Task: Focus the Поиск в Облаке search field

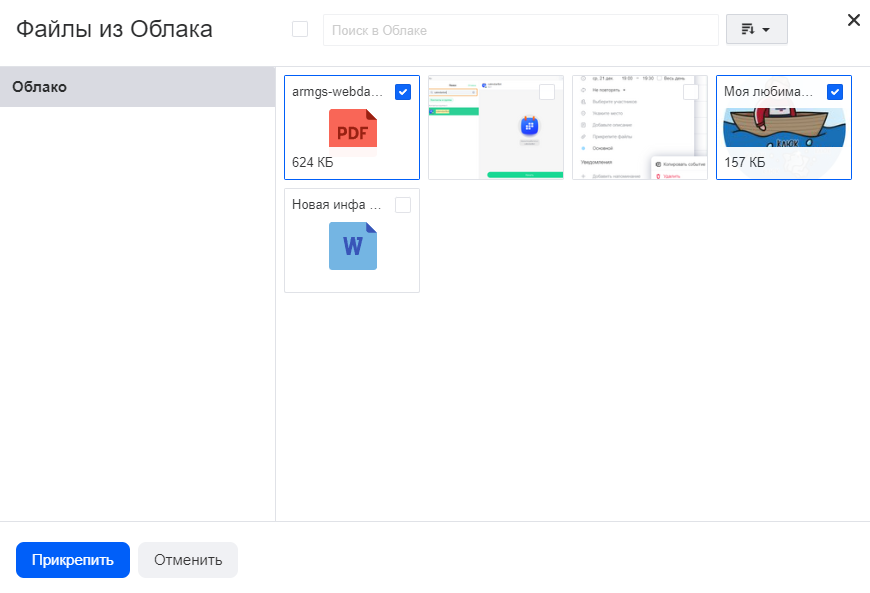Action: tap(520, 30)
